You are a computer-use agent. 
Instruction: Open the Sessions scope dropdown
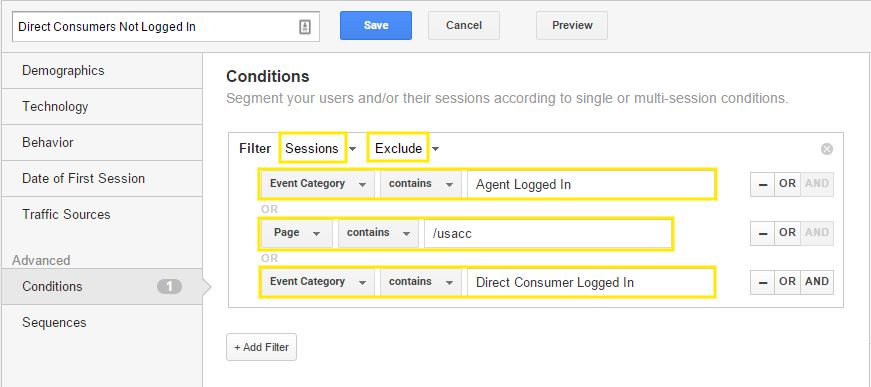click(x=320, y=148)
